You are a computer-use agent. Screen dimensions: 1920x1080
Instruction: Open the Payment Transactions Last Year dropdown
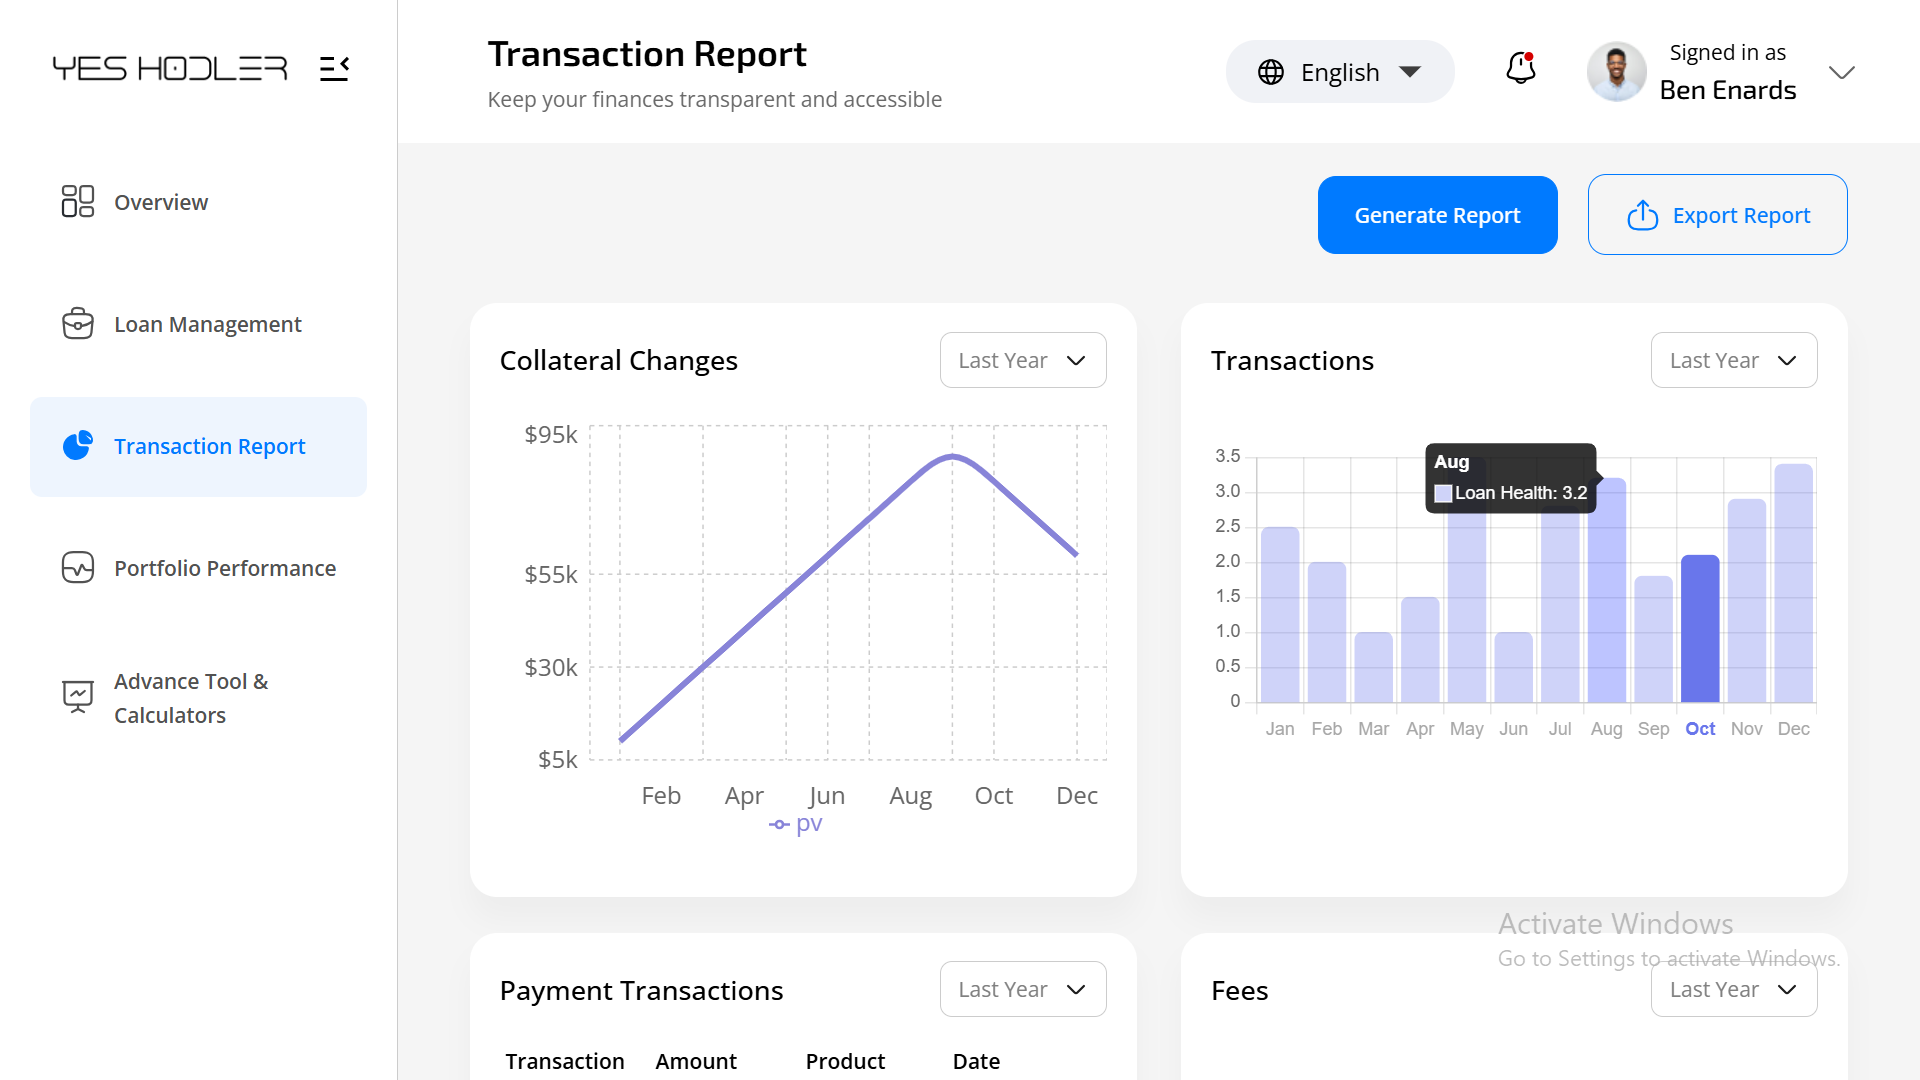coord(1022,989)
